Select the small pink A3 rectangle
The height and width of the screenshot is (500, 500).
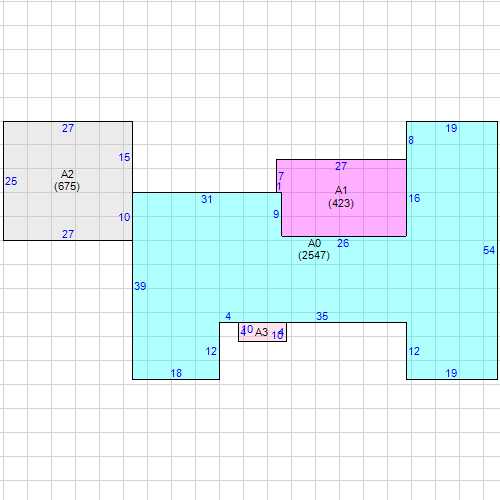coord(262,332)
